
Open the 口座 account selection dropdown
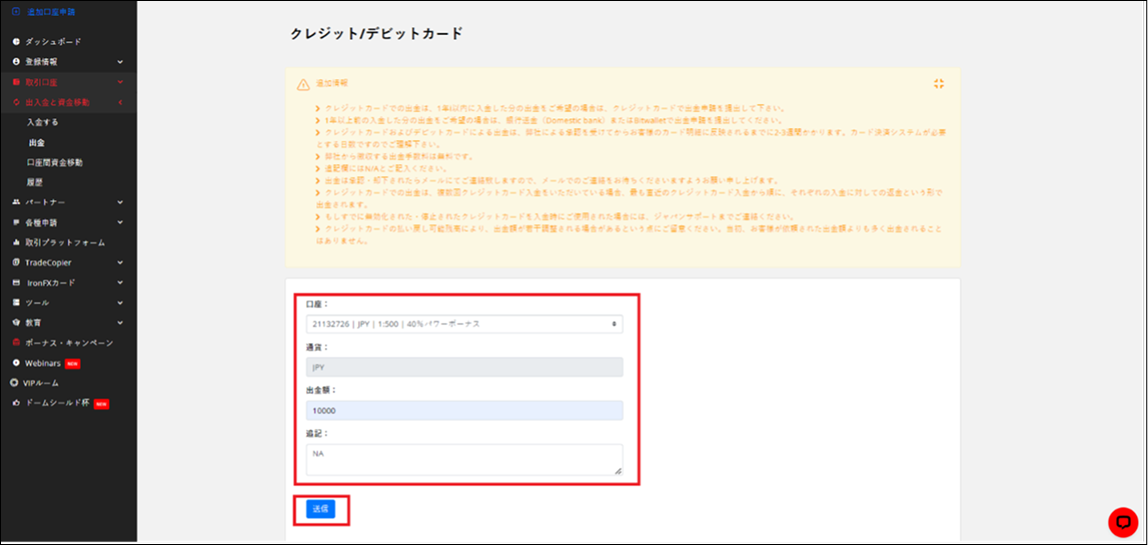pos(464,324)
